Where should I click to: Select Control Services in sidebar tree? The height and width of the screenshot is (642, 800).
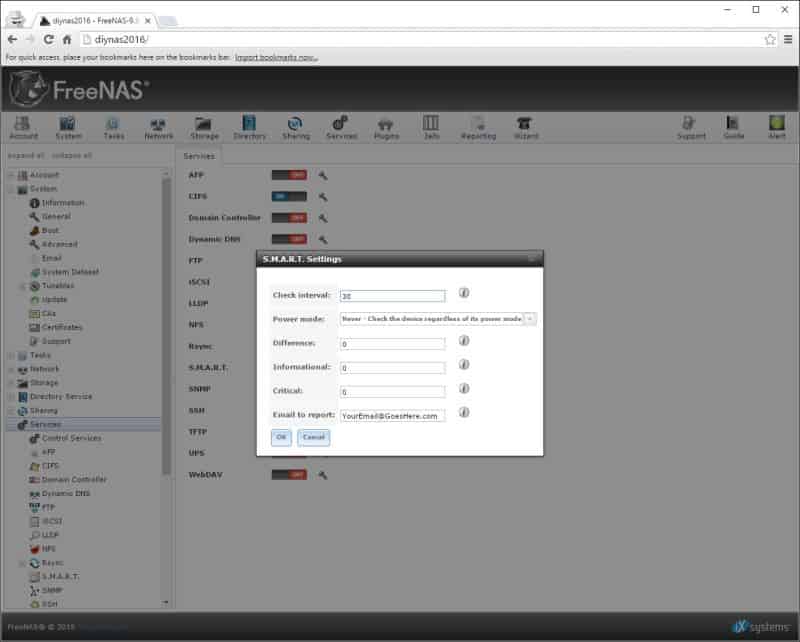coord(71,438)
